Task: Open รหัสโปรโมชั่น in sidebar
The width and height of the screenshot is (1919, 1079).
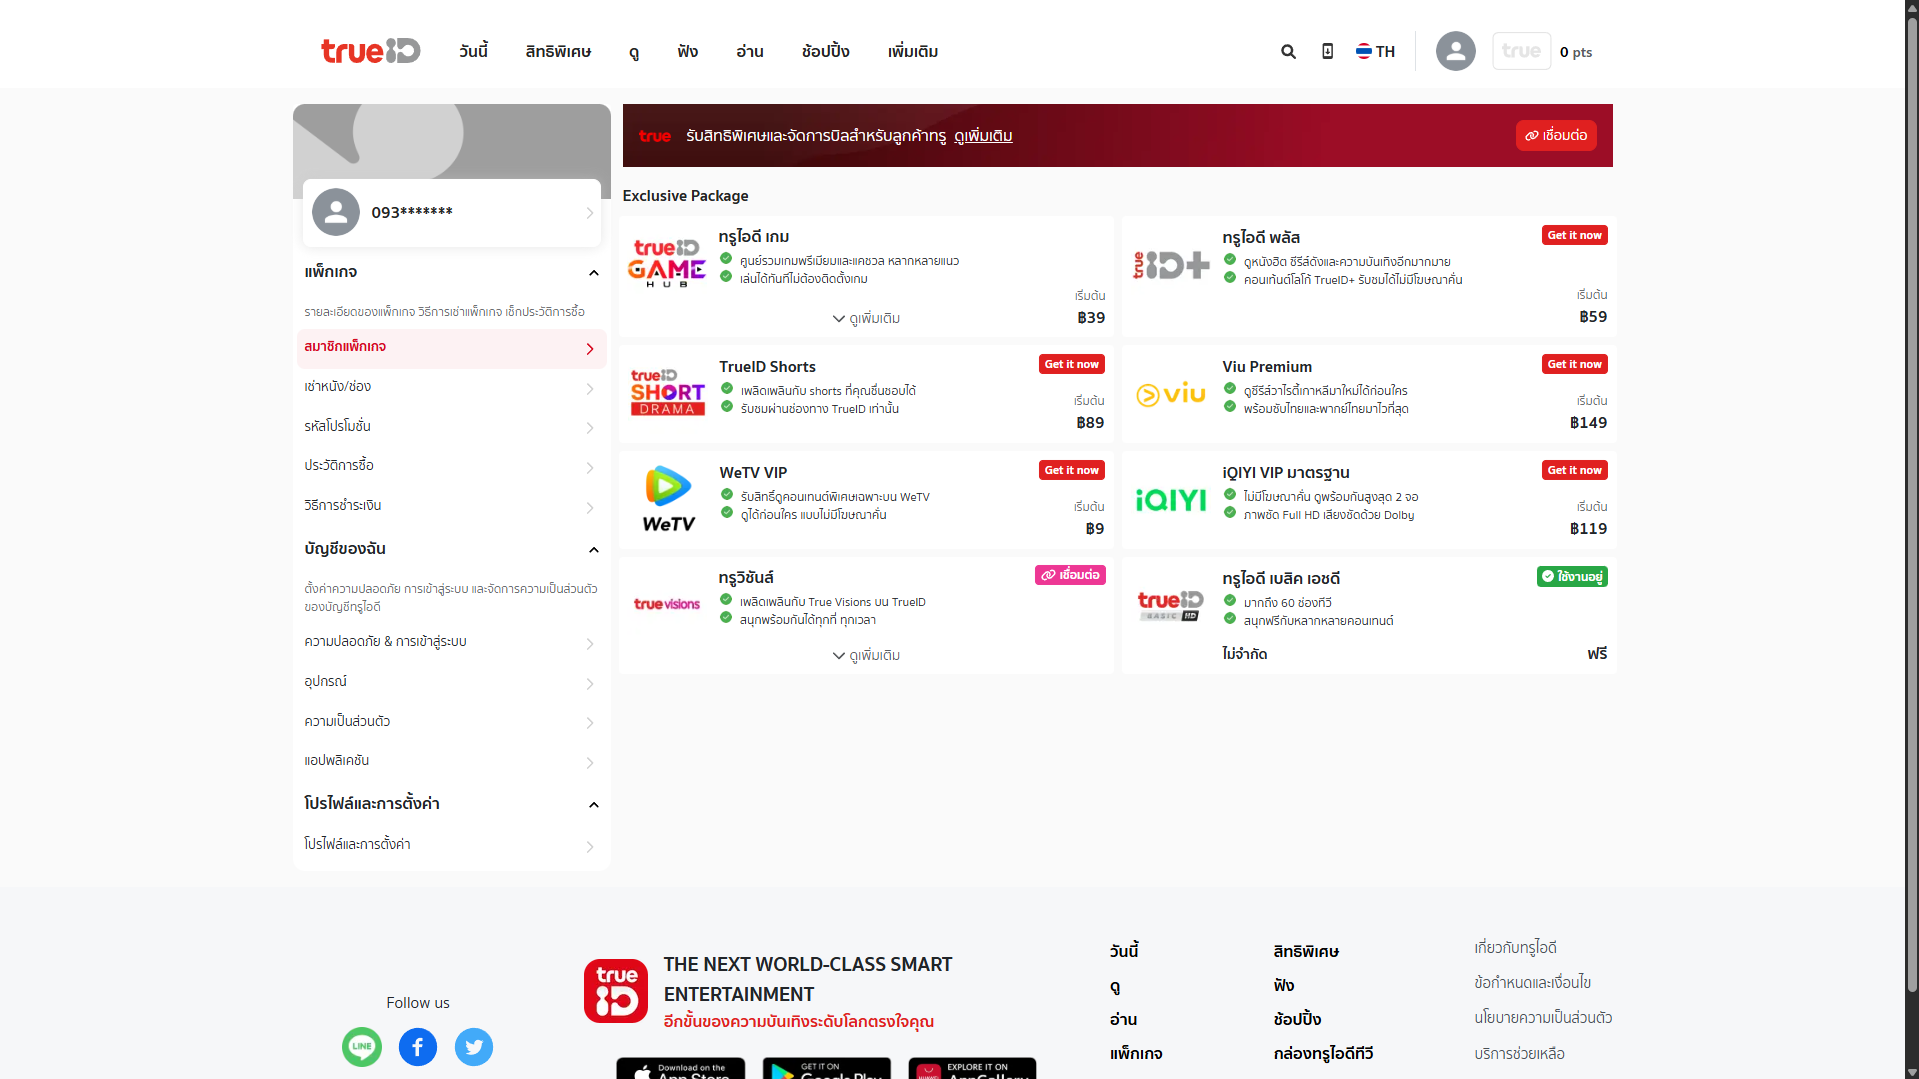Action: click(452, 428)
